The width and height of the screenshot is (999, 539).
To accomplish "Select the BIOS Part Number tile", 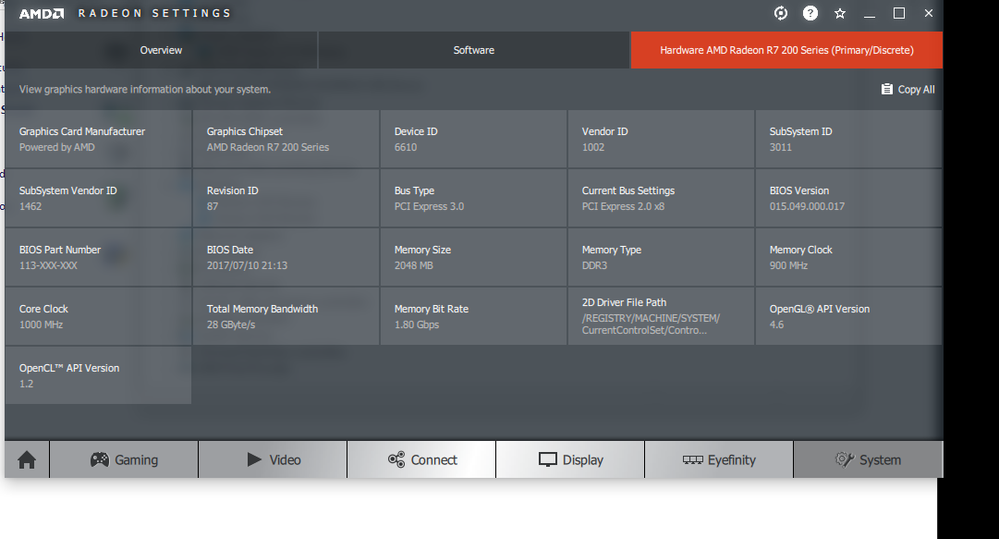I will (x=98, y=257).
